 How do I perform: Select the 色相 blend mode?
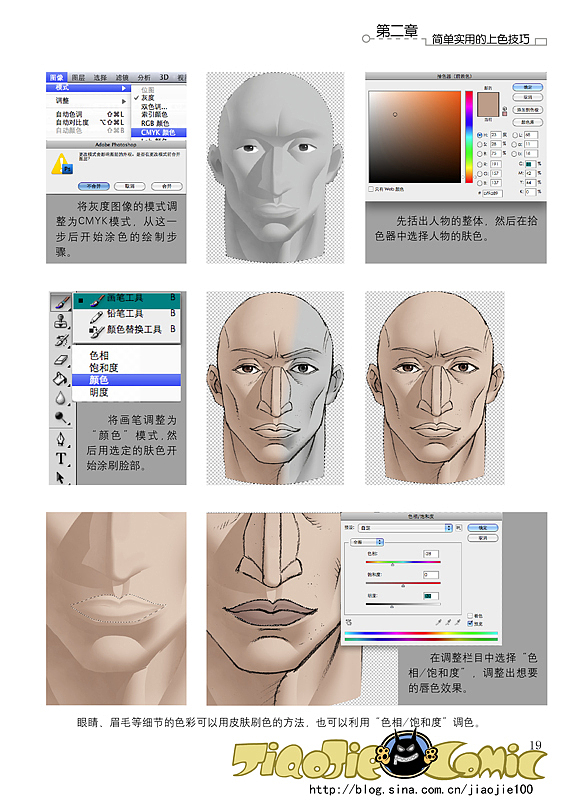[x=127, y=355]
